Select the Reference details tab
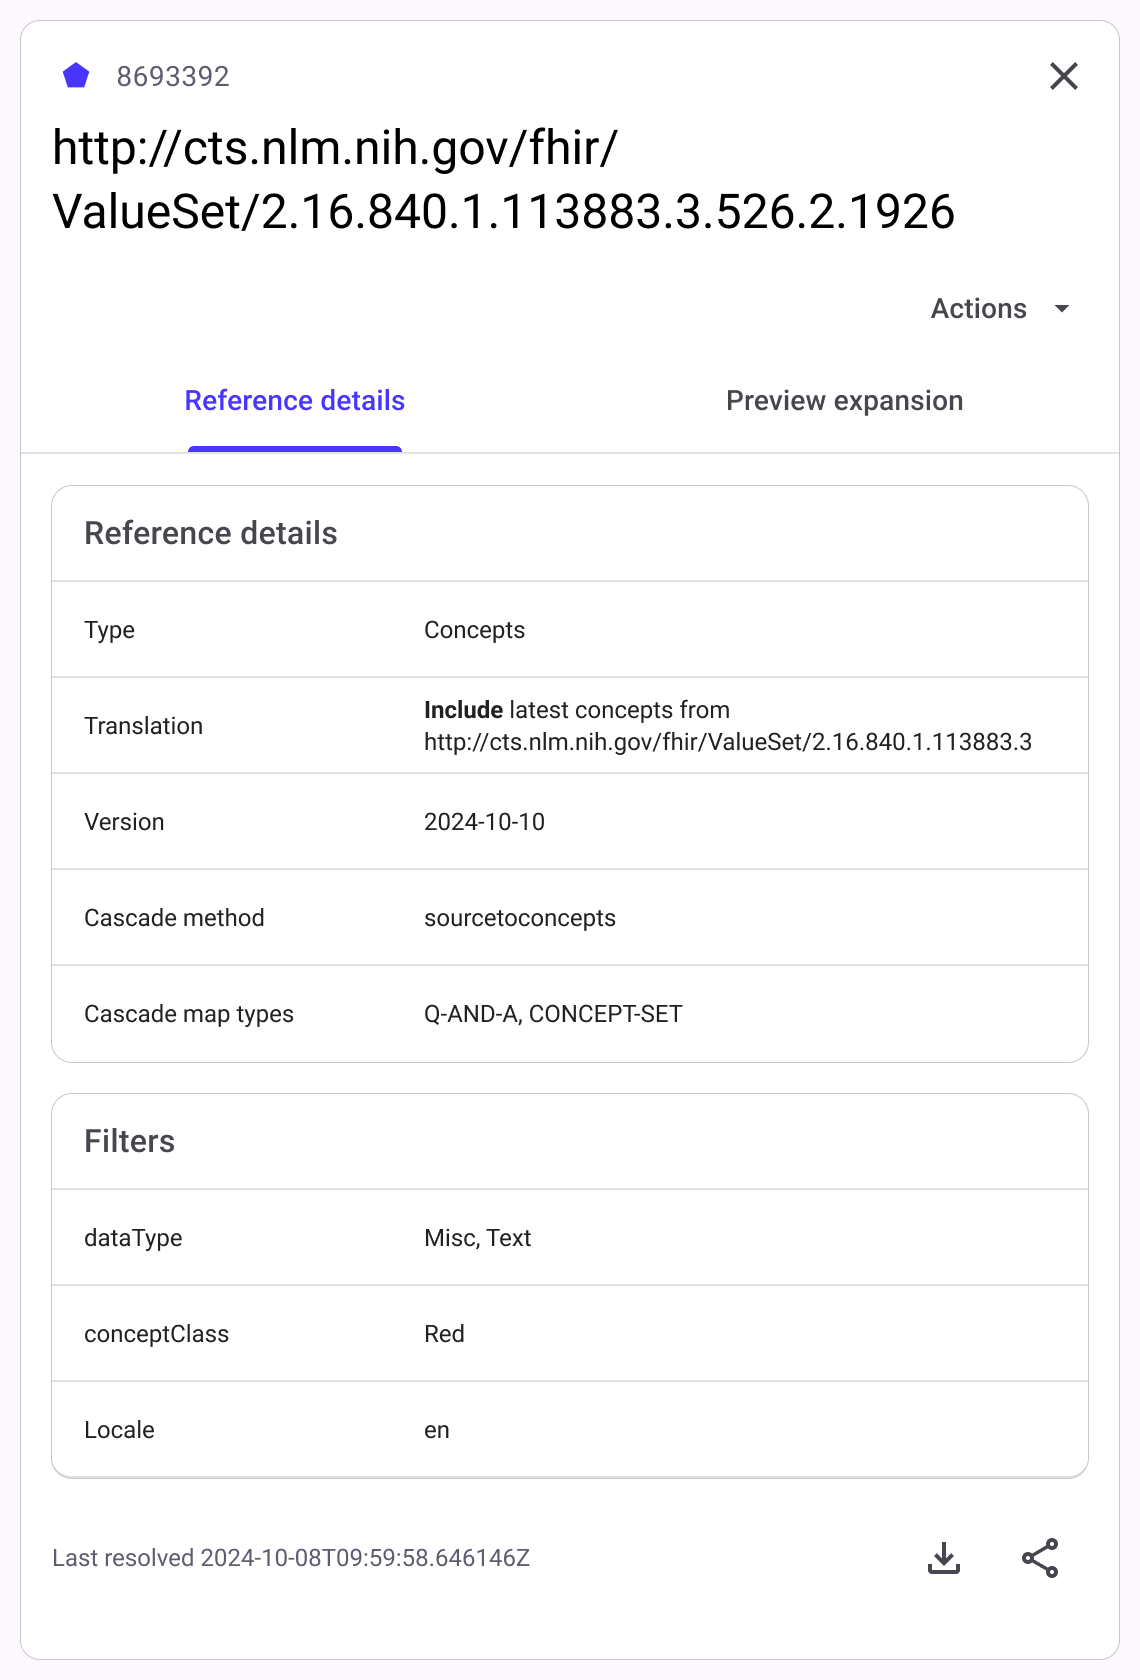This screenshot has width=1140, height=1680. click(x=295, y=401)
